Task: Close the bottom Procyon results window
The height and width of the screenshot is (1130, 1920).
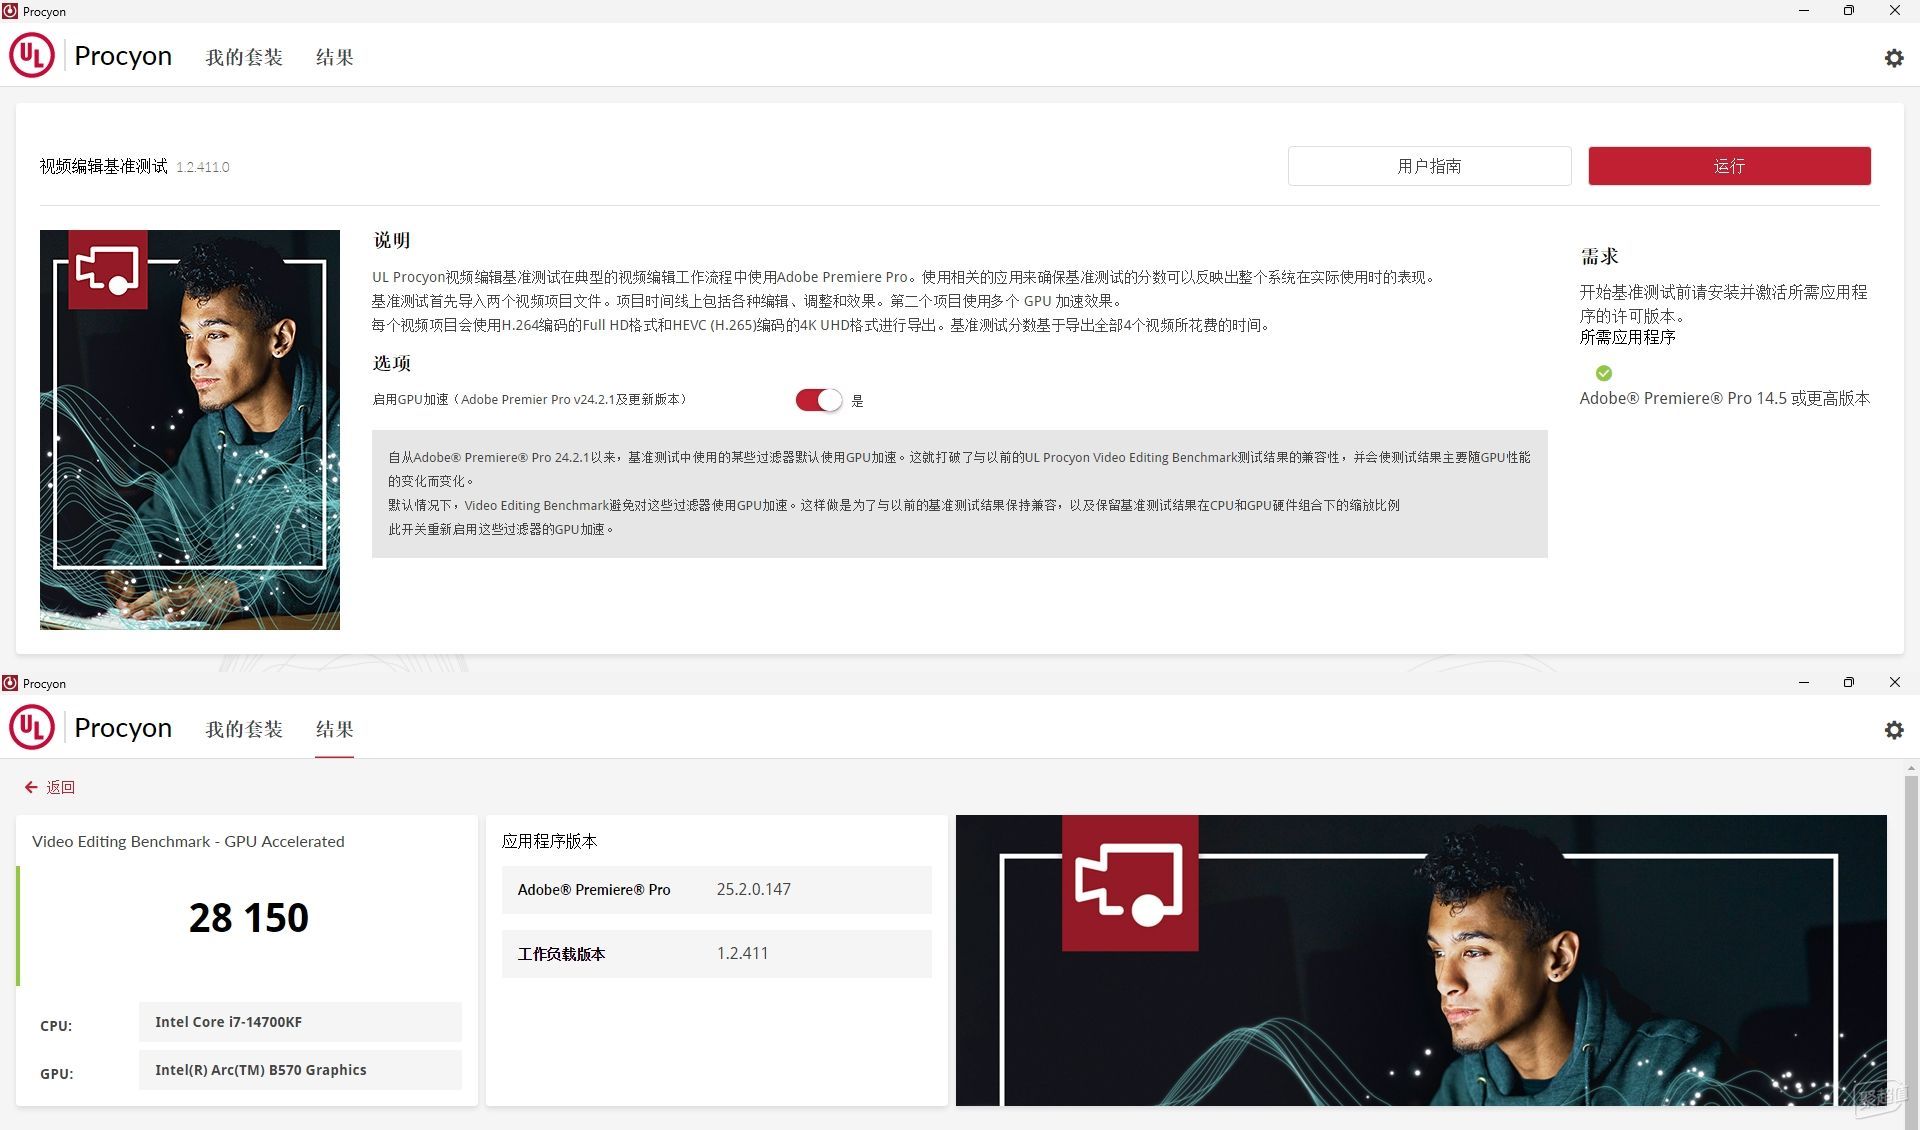Action: pyautogui.click(x=1894, y=682)
